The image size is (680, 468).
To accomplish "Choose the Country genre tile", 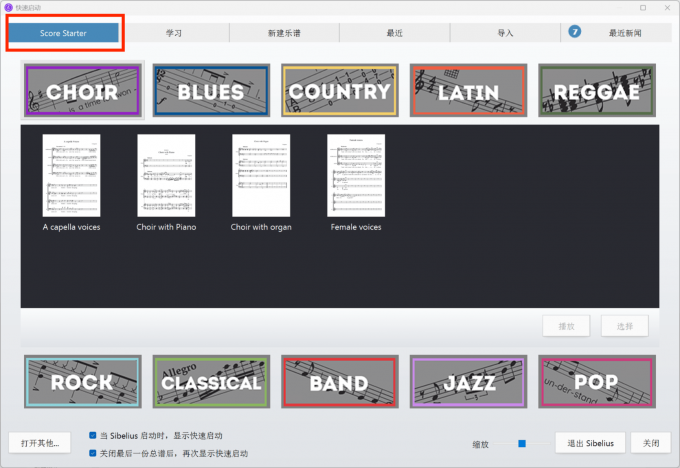I will [339, 91].
